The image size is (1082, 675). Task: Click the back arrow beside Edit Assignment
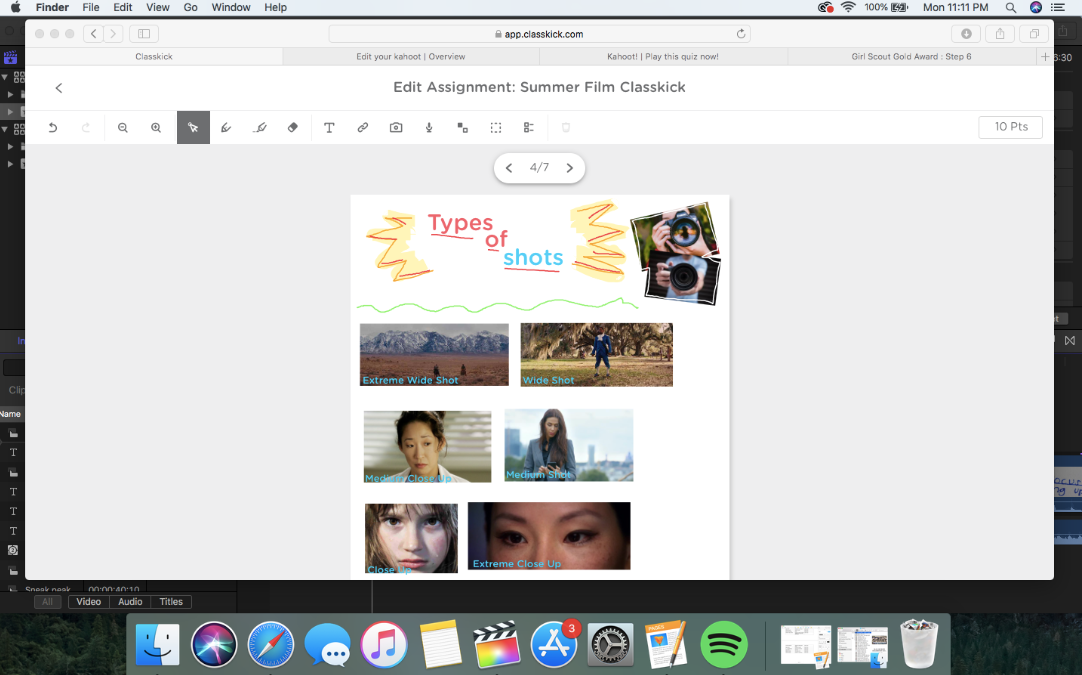click(x=59, y=88)
